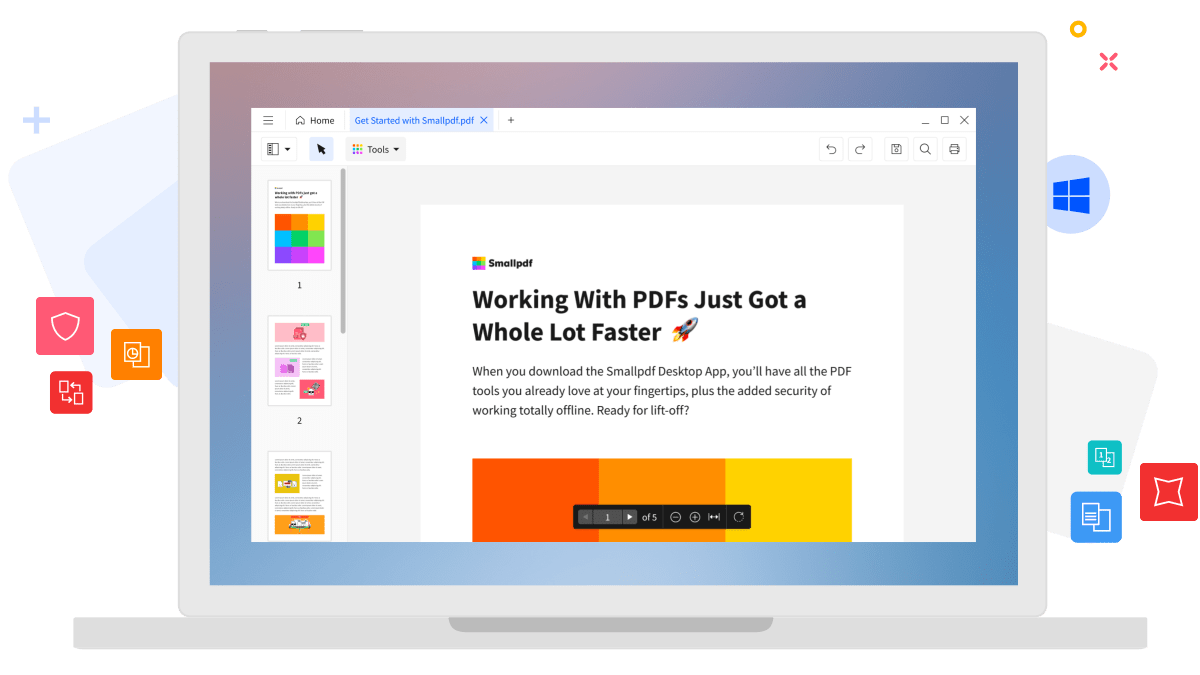Image resolution: width=1200 pixels, height=675 pixels.
Task: Click the 'Whole Lot Faster' heading line
Action: (x=585, y=332)
